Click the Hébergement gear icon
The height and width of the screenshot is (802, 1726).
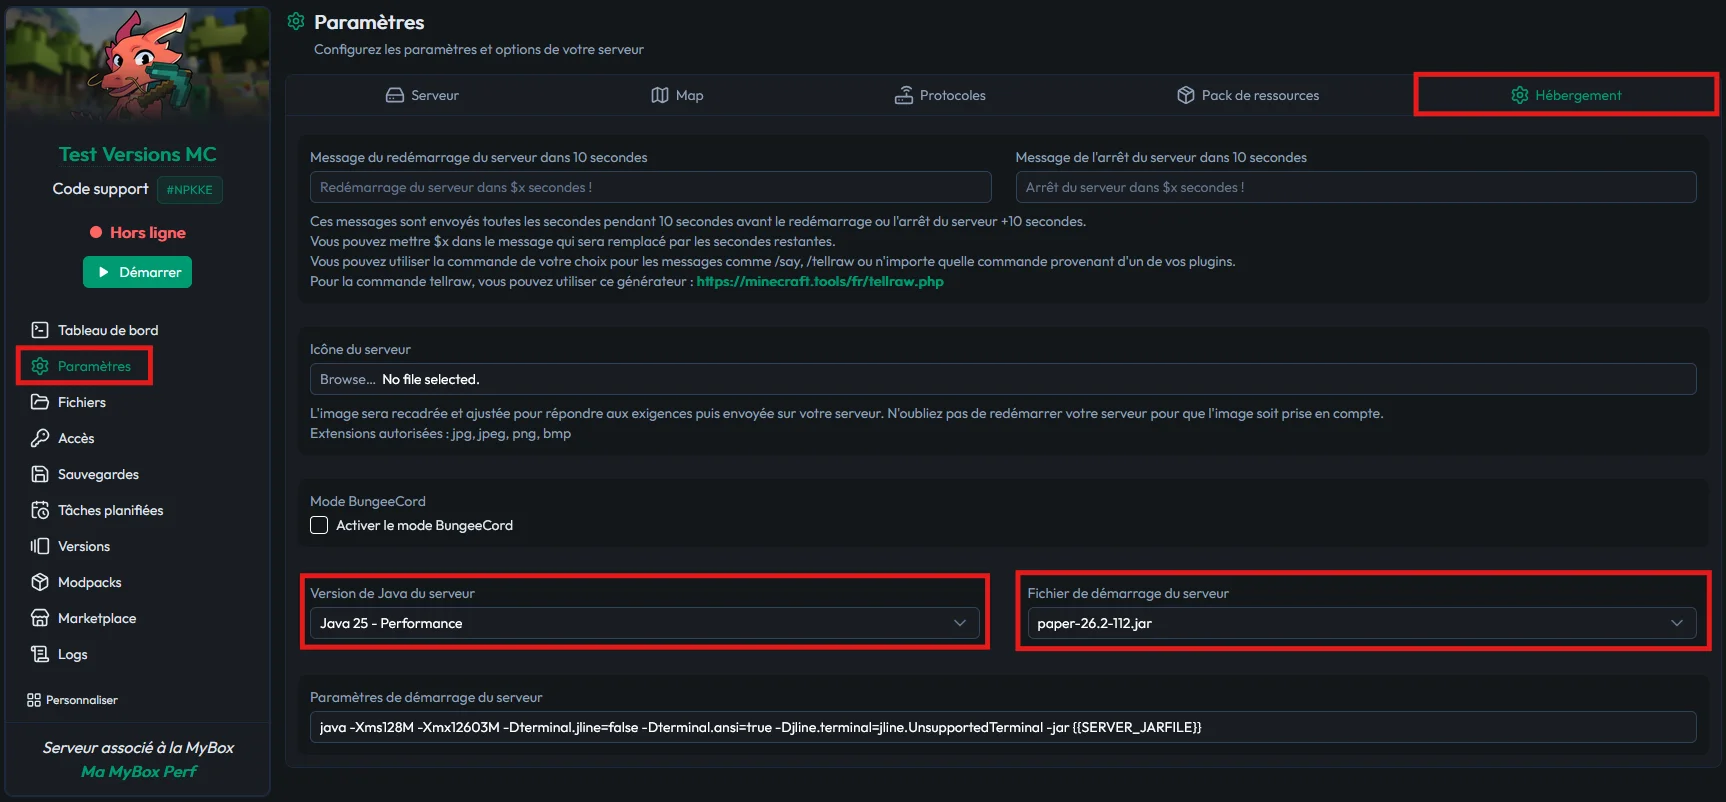point(1520,95)
